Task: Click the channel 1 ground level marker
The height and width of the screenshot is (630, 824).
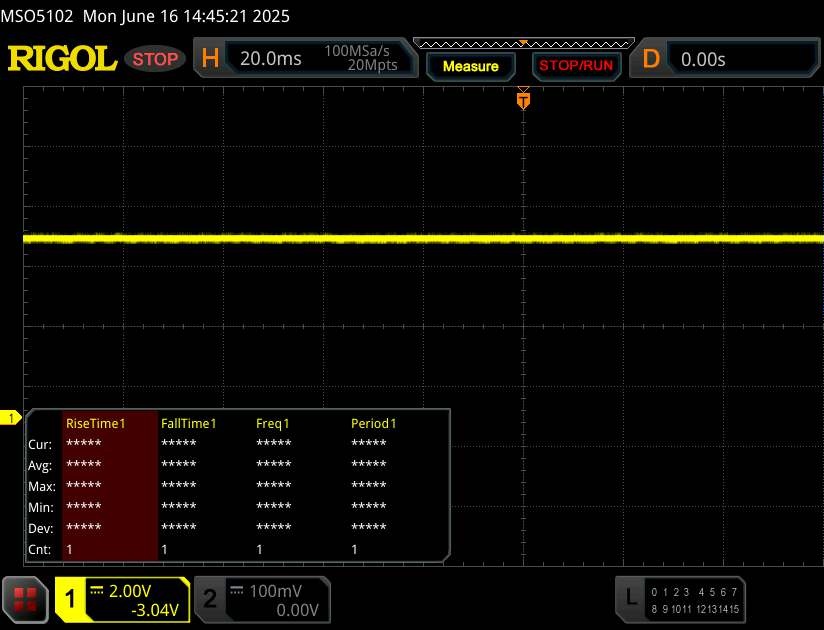Action: [x=11, y=418]
